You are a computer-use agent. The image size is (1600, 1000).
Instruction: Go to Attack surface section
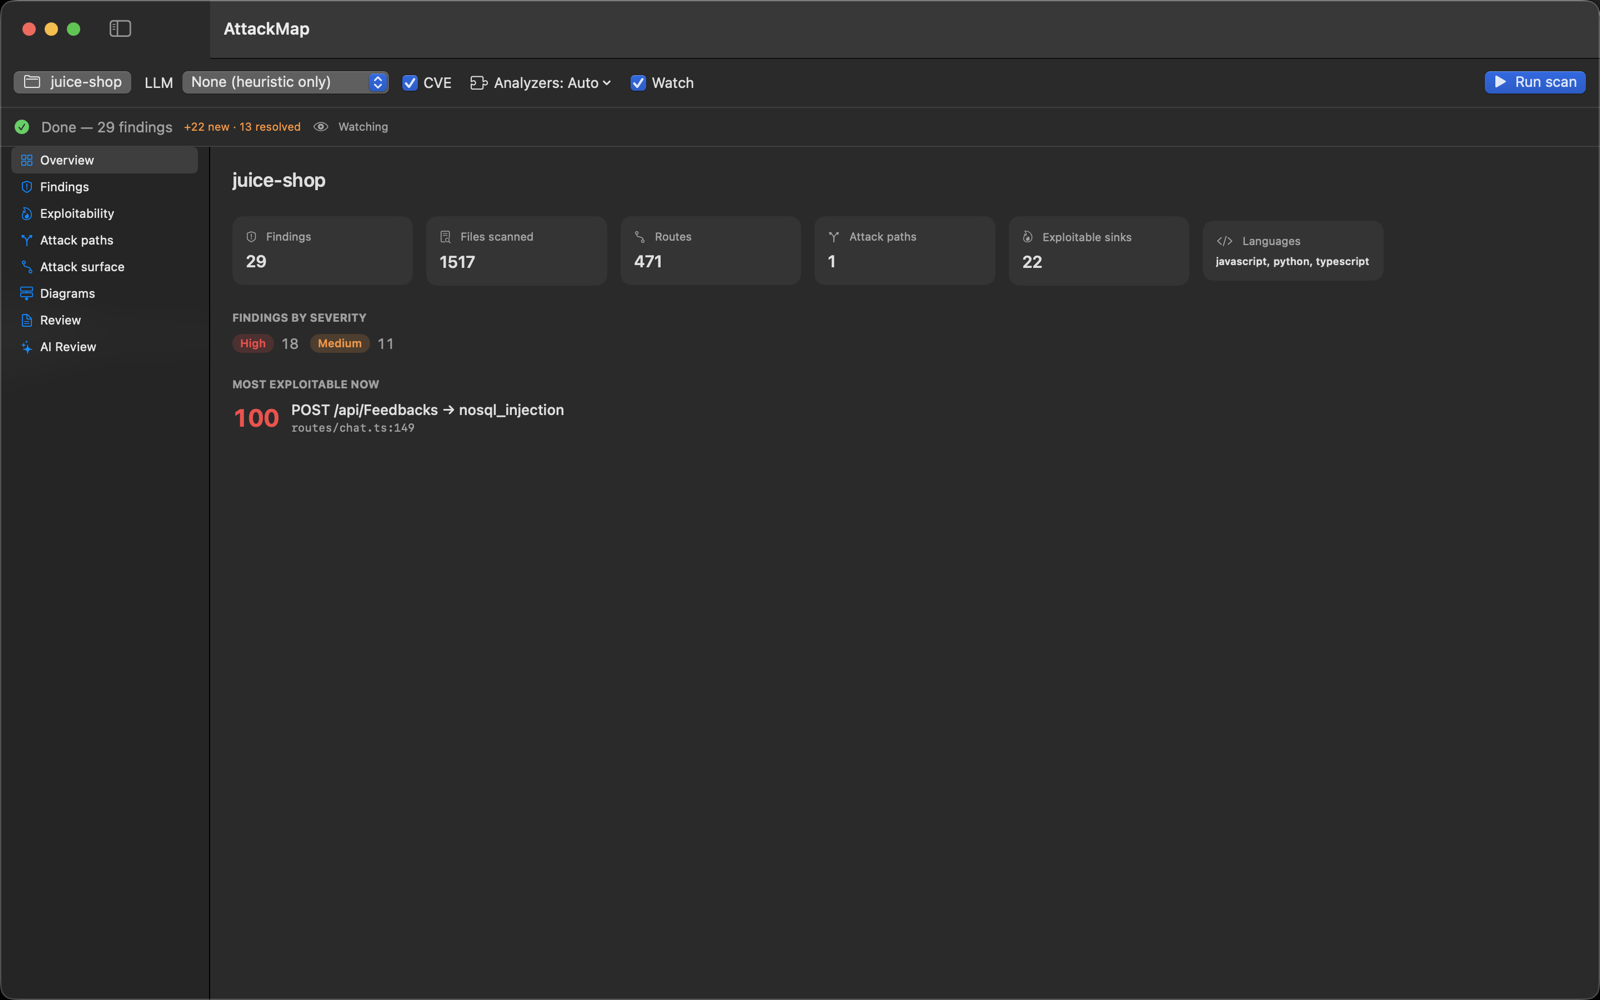point(104,267)
